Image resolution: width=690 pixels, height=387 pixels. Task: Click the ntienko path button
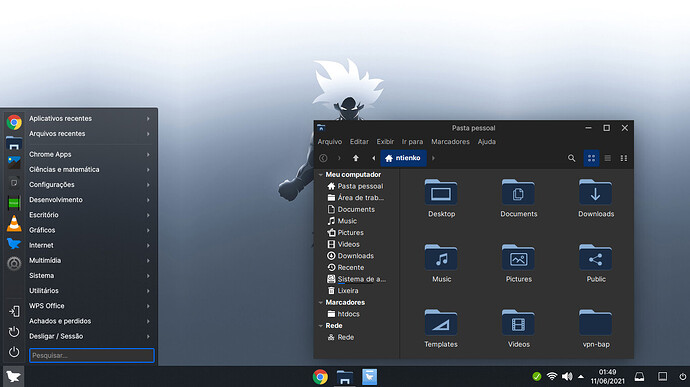[x=403, y=158]
